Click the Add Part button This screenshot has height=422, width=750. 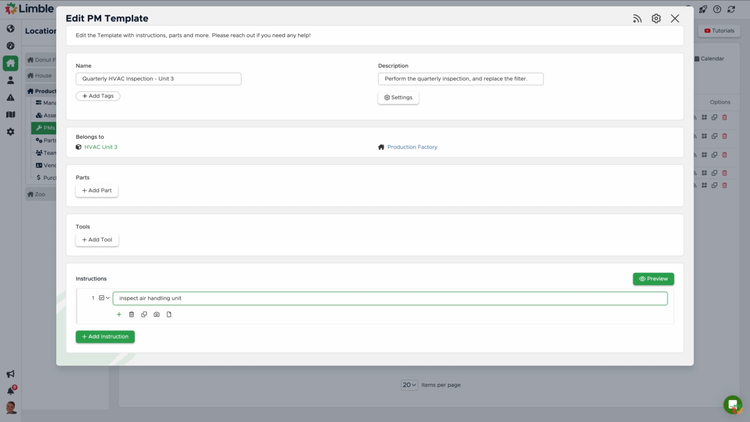(x=97, y=190)
